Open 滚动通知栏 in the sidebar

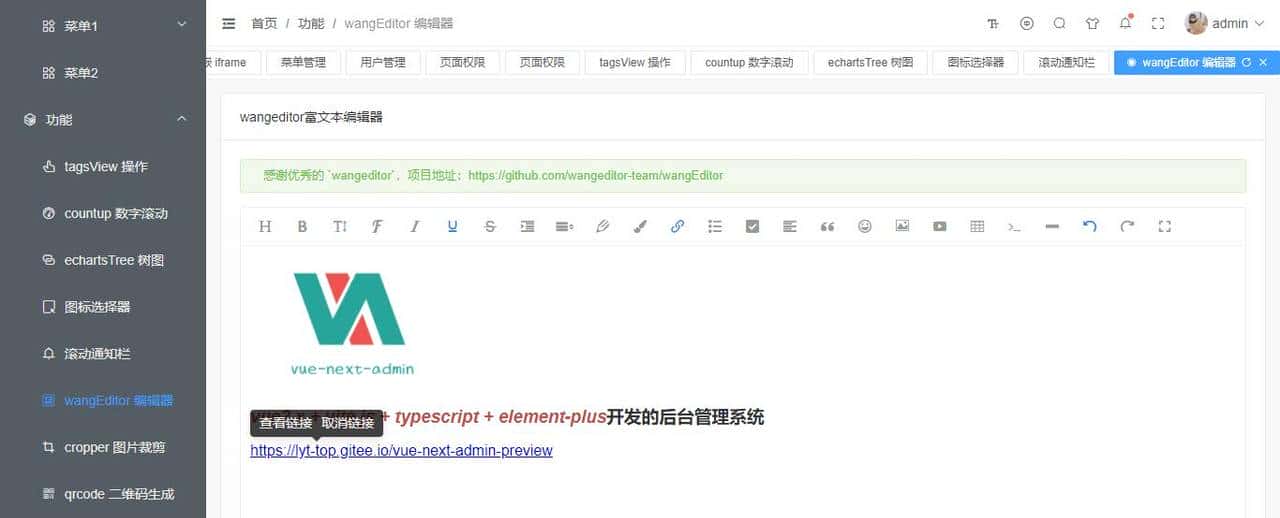103,354
